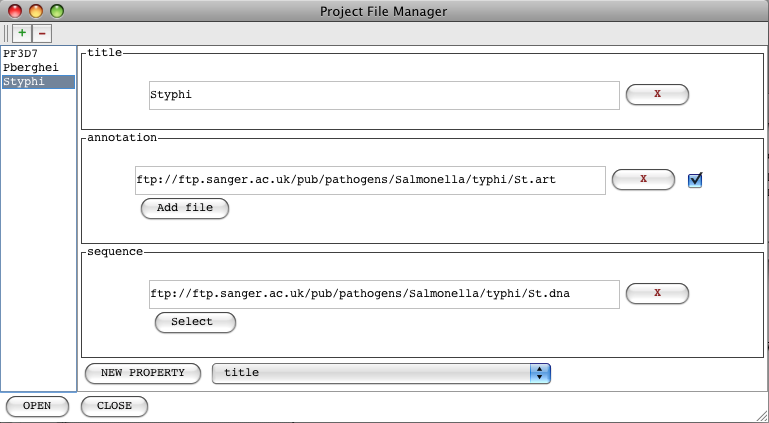Click the OPEN button
This screenshot has width=769, height=423.
[x=37, y=406]
